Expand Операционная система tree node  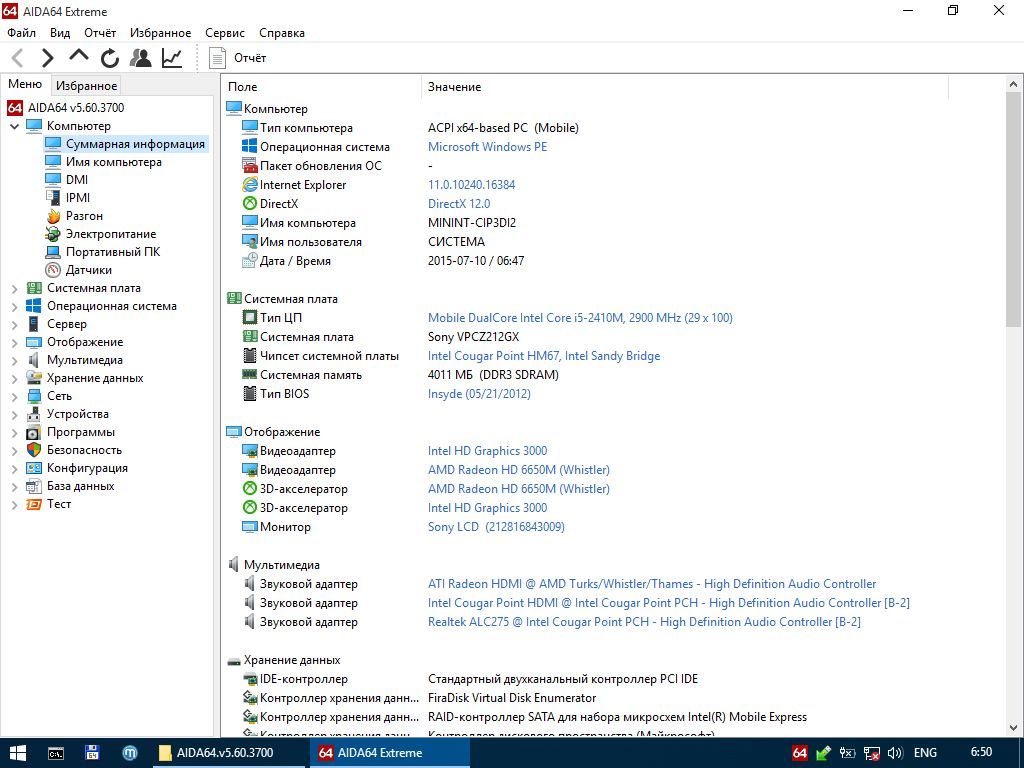tap(14, 306)
